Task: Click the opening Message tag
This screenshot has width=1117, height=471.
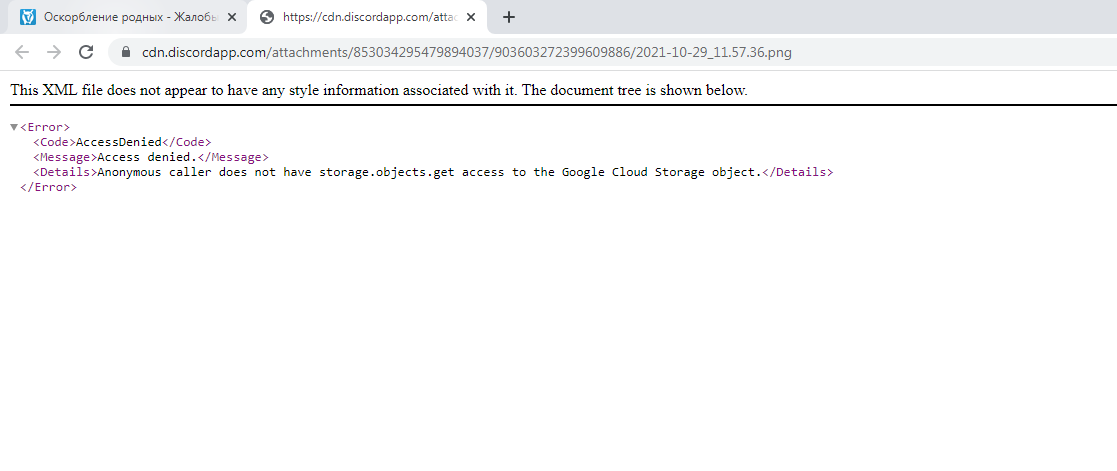Action: pyautogui.click(x=64, y=157)
